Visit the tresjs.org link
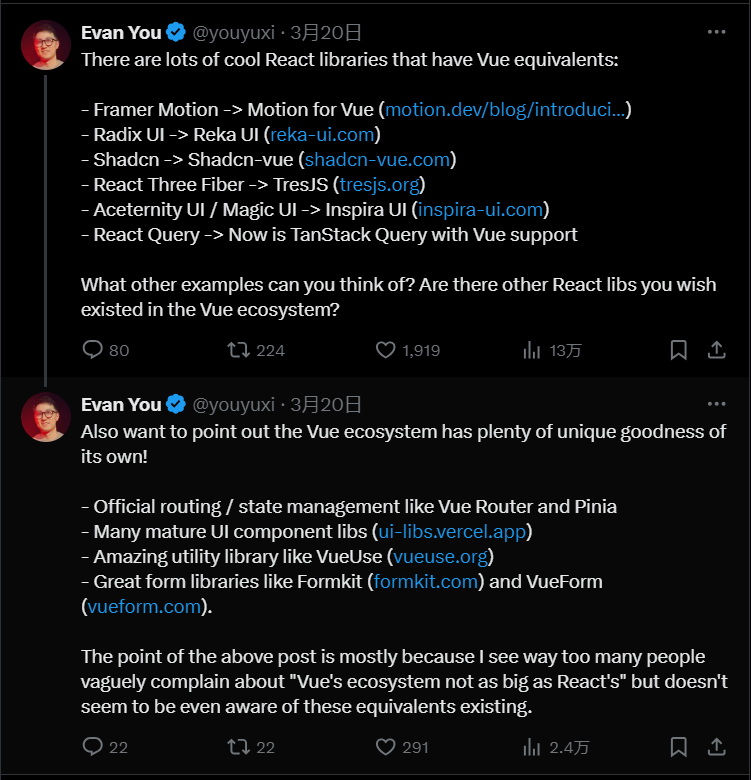 tap(380, 185)
